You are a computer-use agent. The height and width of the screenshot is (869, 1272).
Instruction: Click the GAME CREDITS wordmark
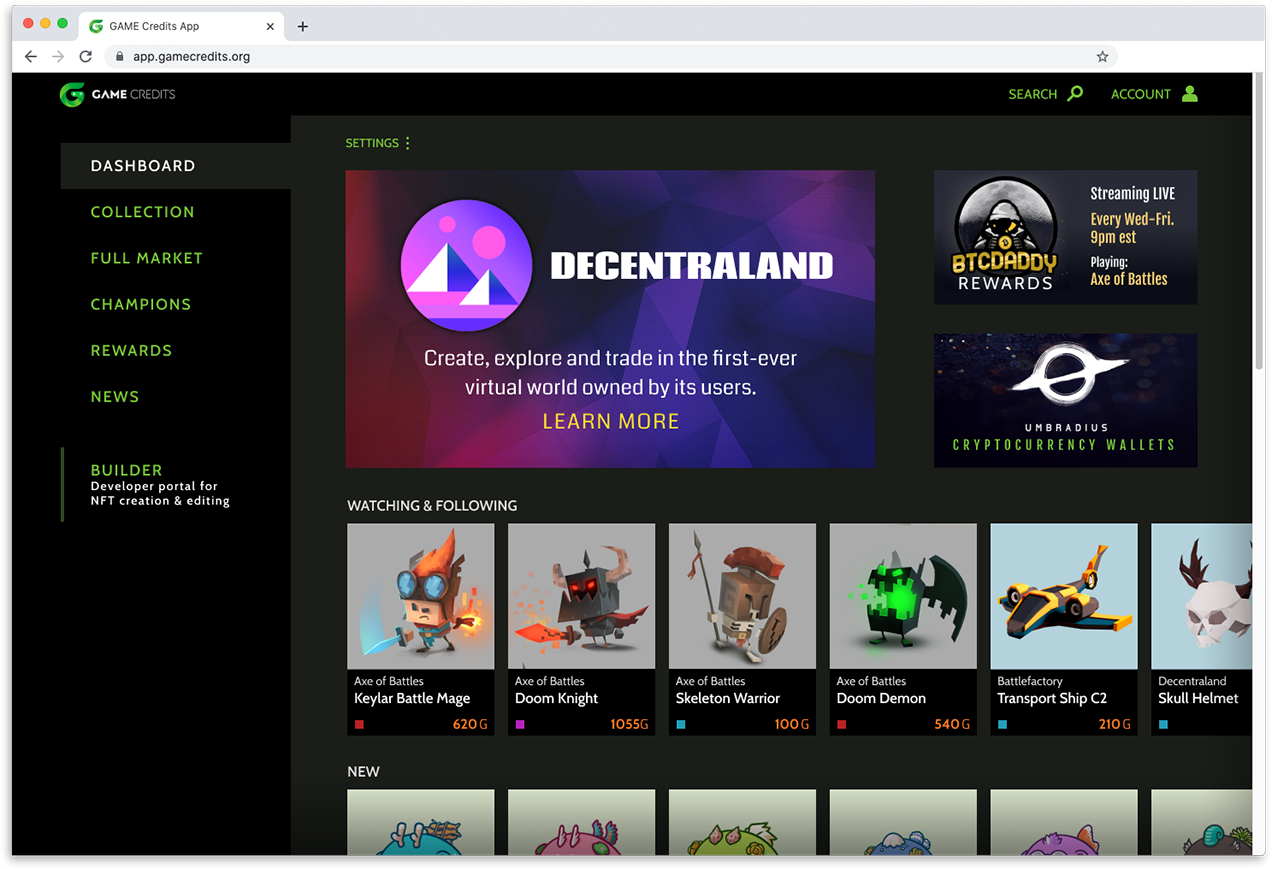pos(133,94)
